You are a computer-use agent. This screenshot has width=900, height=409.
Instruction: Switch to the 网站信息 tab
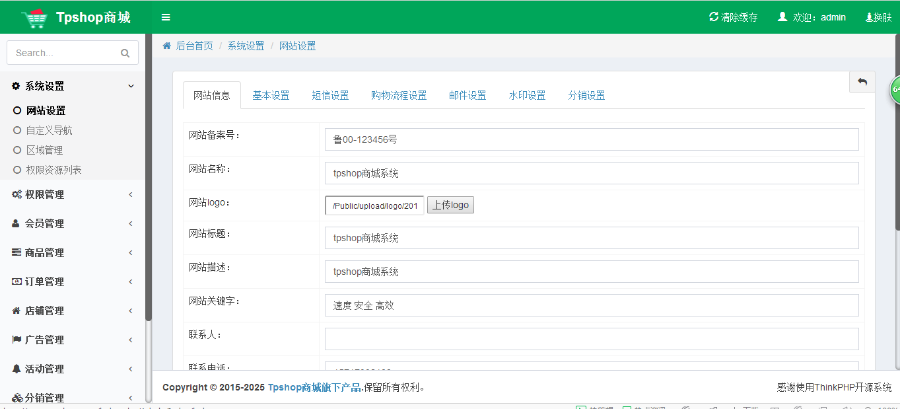click(x=212, y=96)
